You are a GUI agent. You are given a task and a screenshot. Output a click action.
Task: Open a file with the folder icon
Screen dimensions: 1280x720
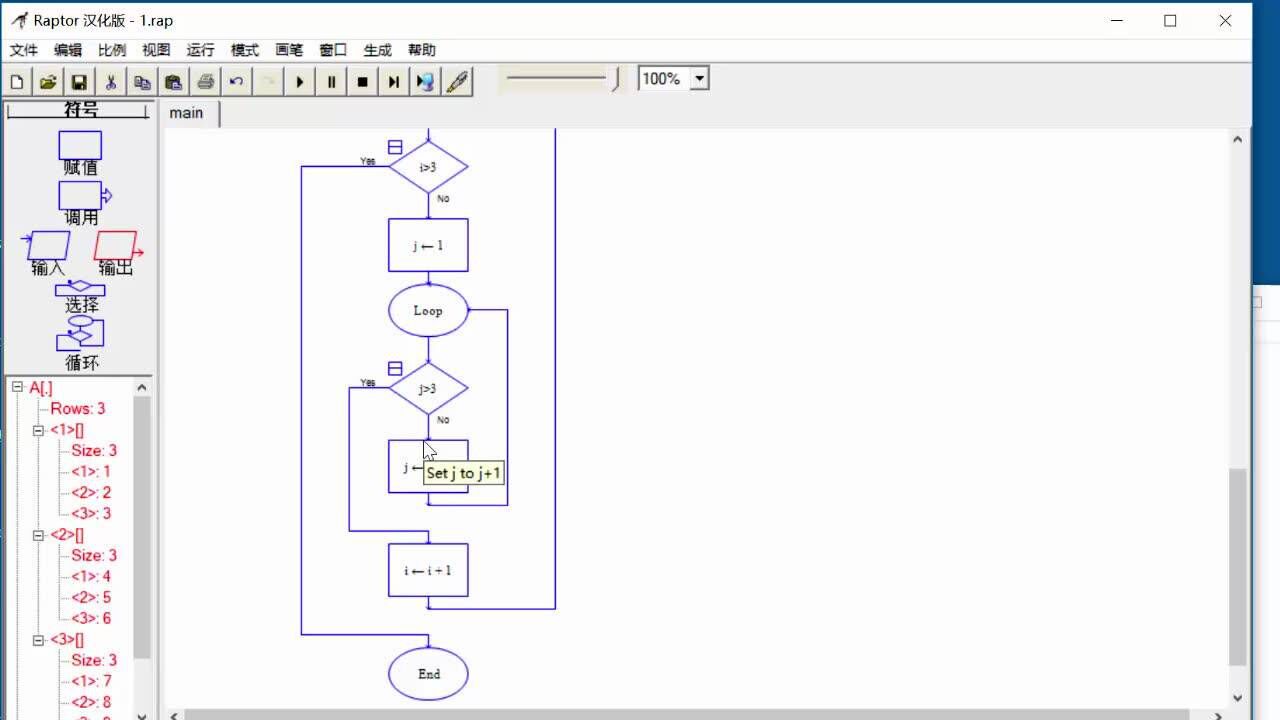coord(47,82)
